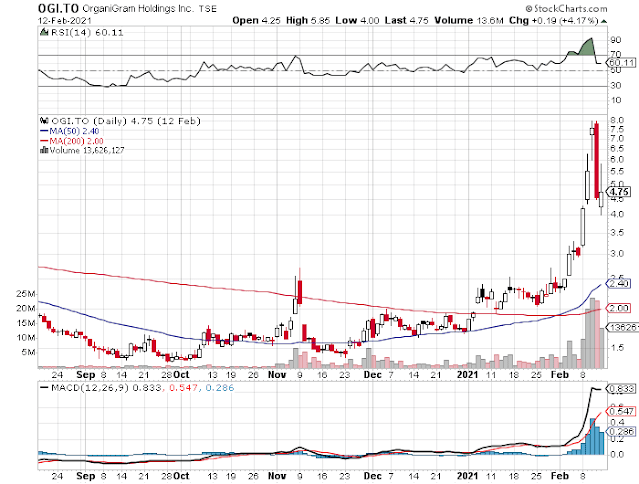The image size is (639, 484).
Task: Click the High 5.85 value
Action: pos(308,20)
